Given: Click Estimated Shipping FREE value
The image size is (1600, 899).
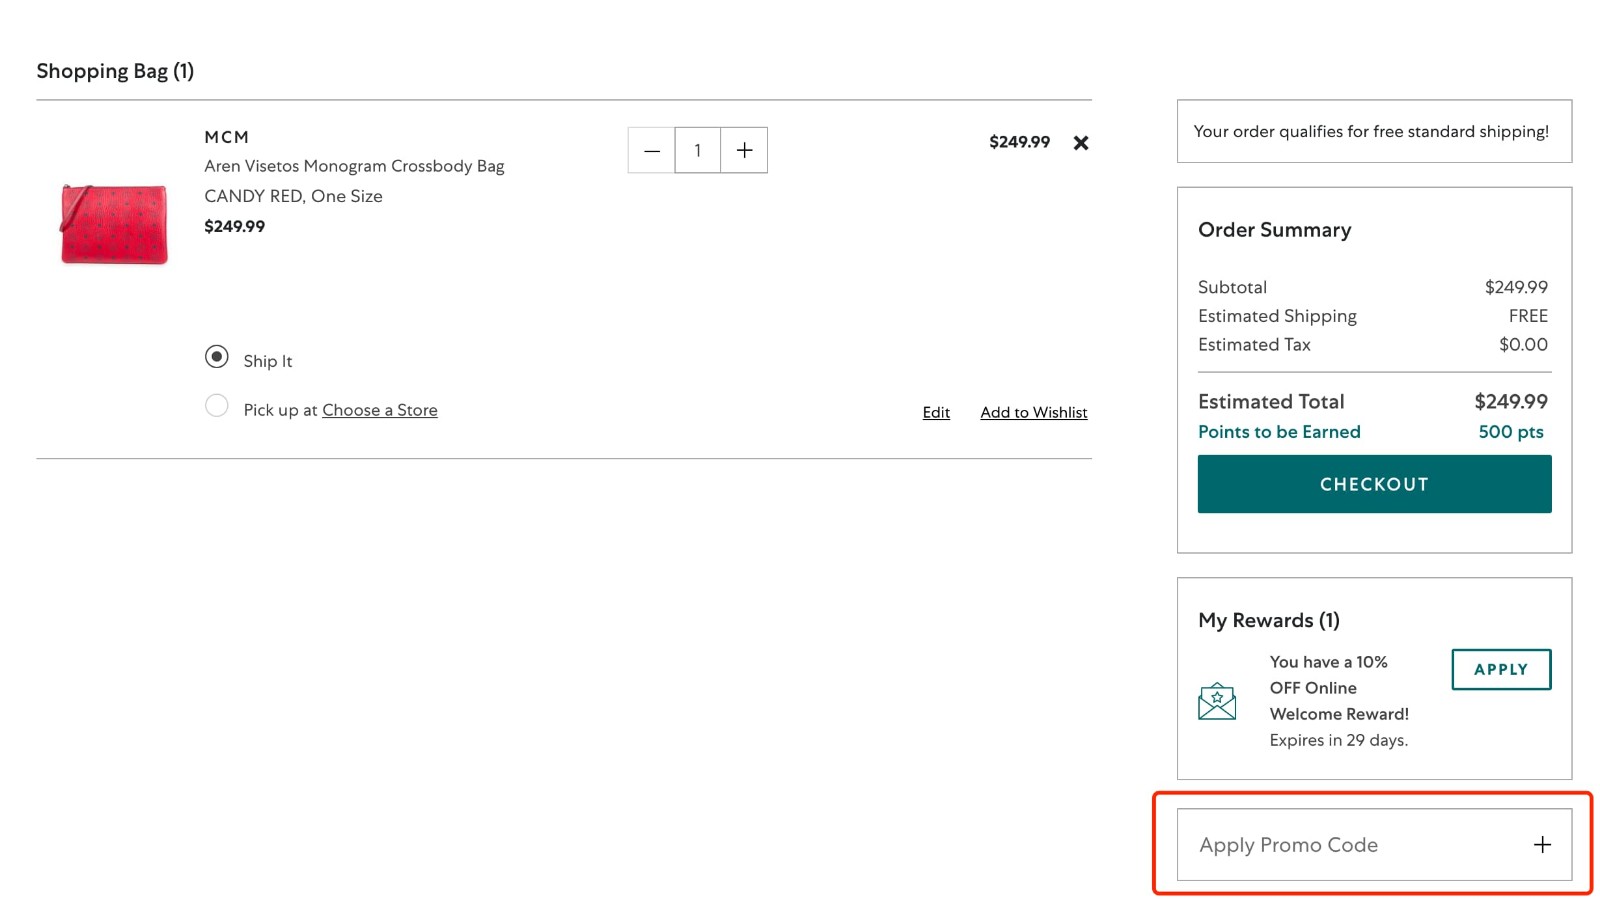Looking at the screenshot, I should 1528,316.
